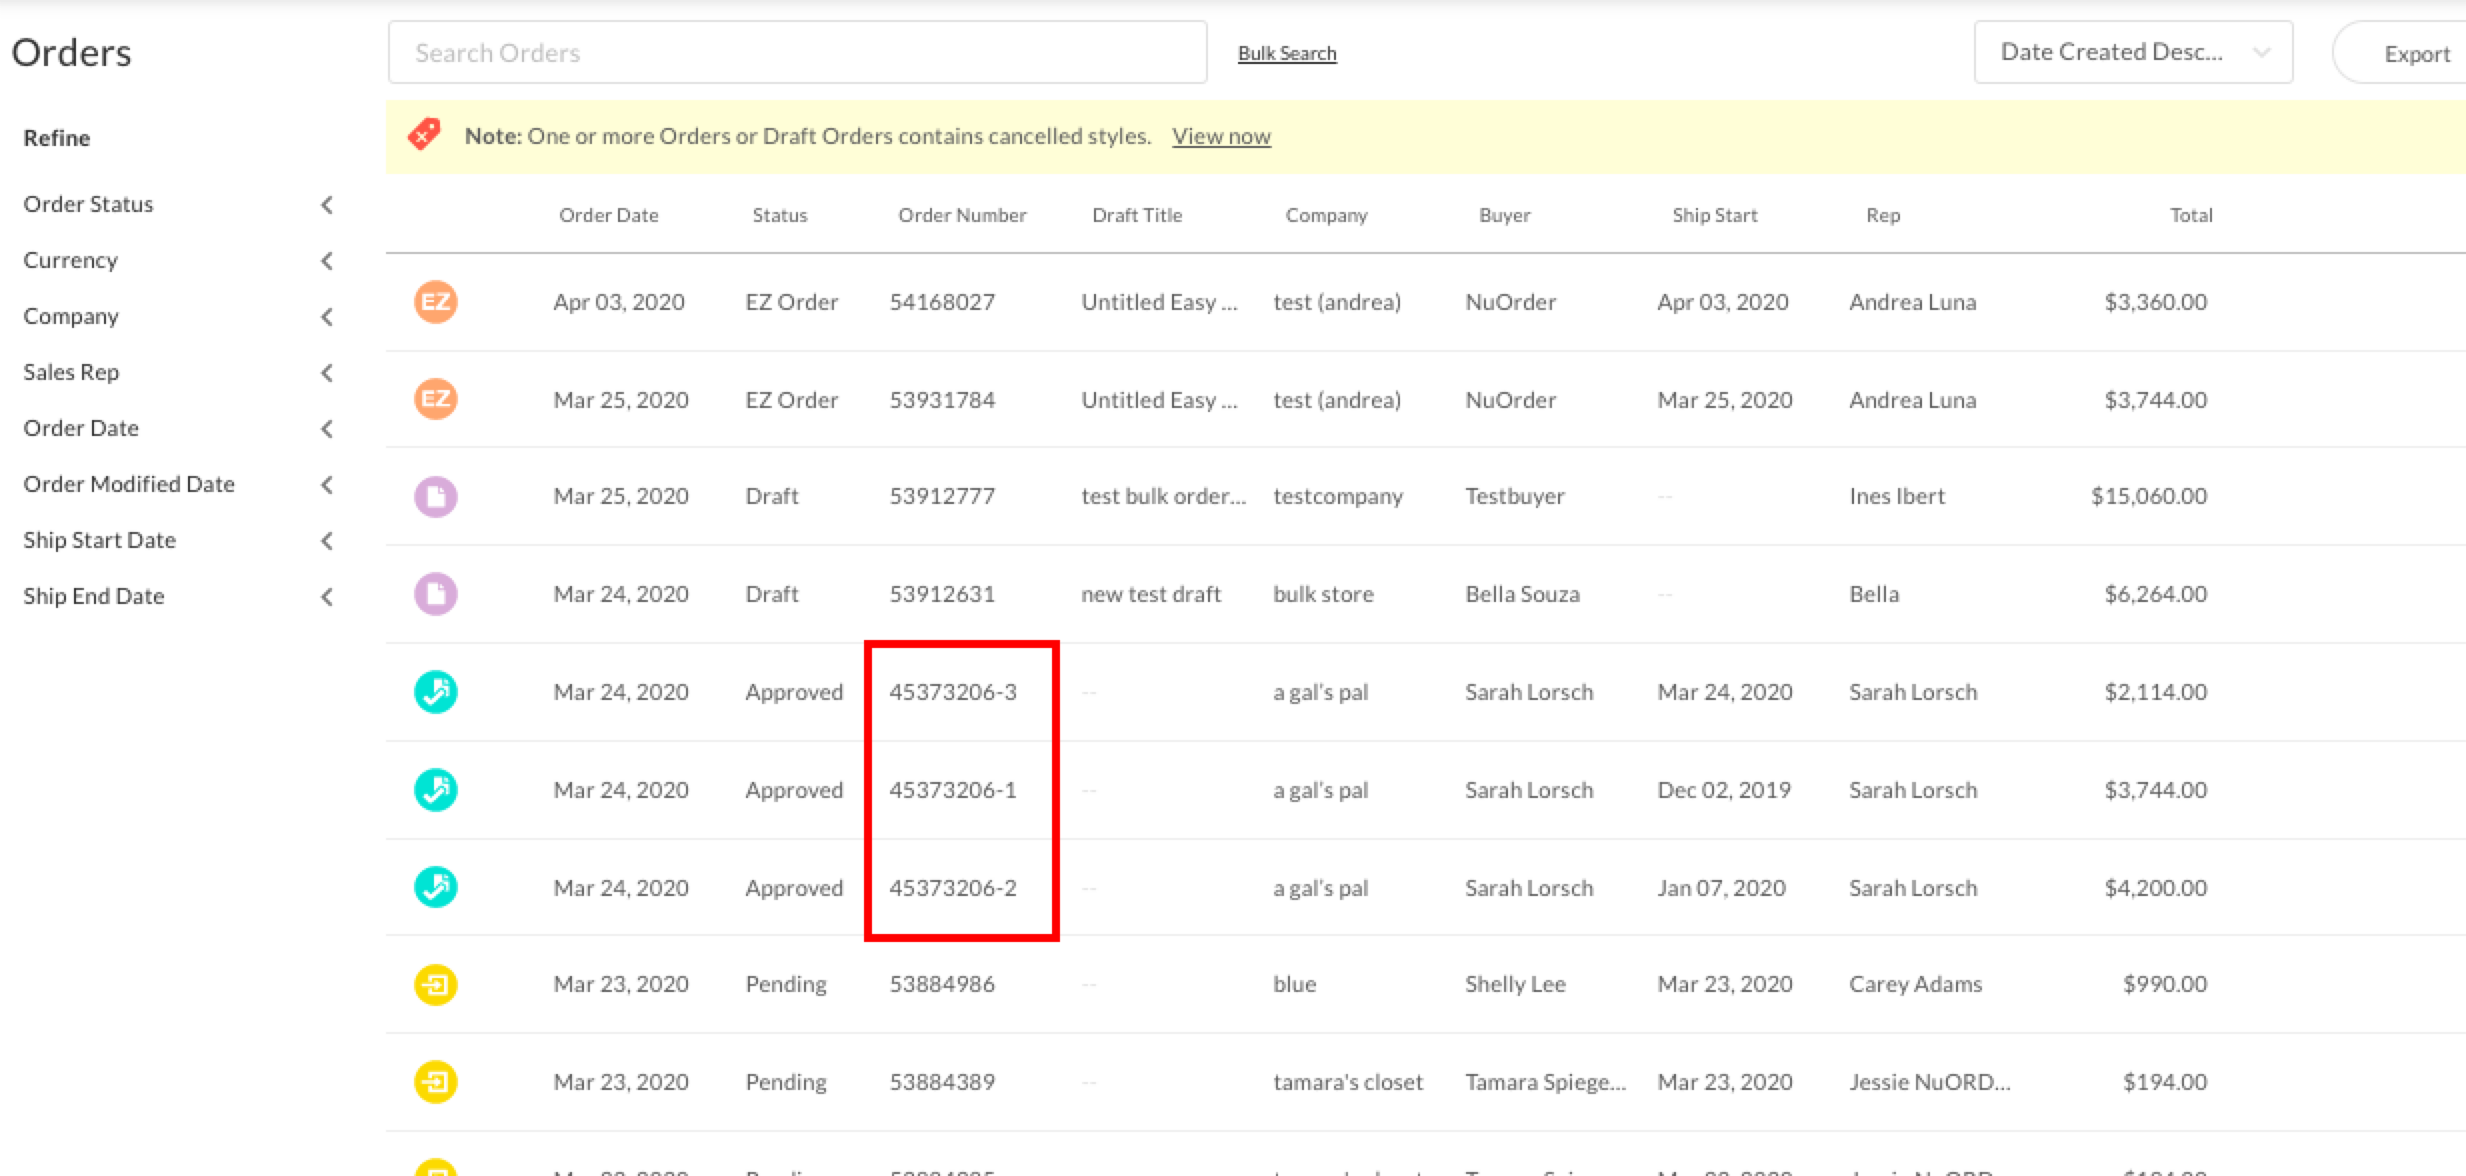The image size is (2466, 1176).
Task: Click rep 'Carey Adams'
Action: (x=1915, y=985)
